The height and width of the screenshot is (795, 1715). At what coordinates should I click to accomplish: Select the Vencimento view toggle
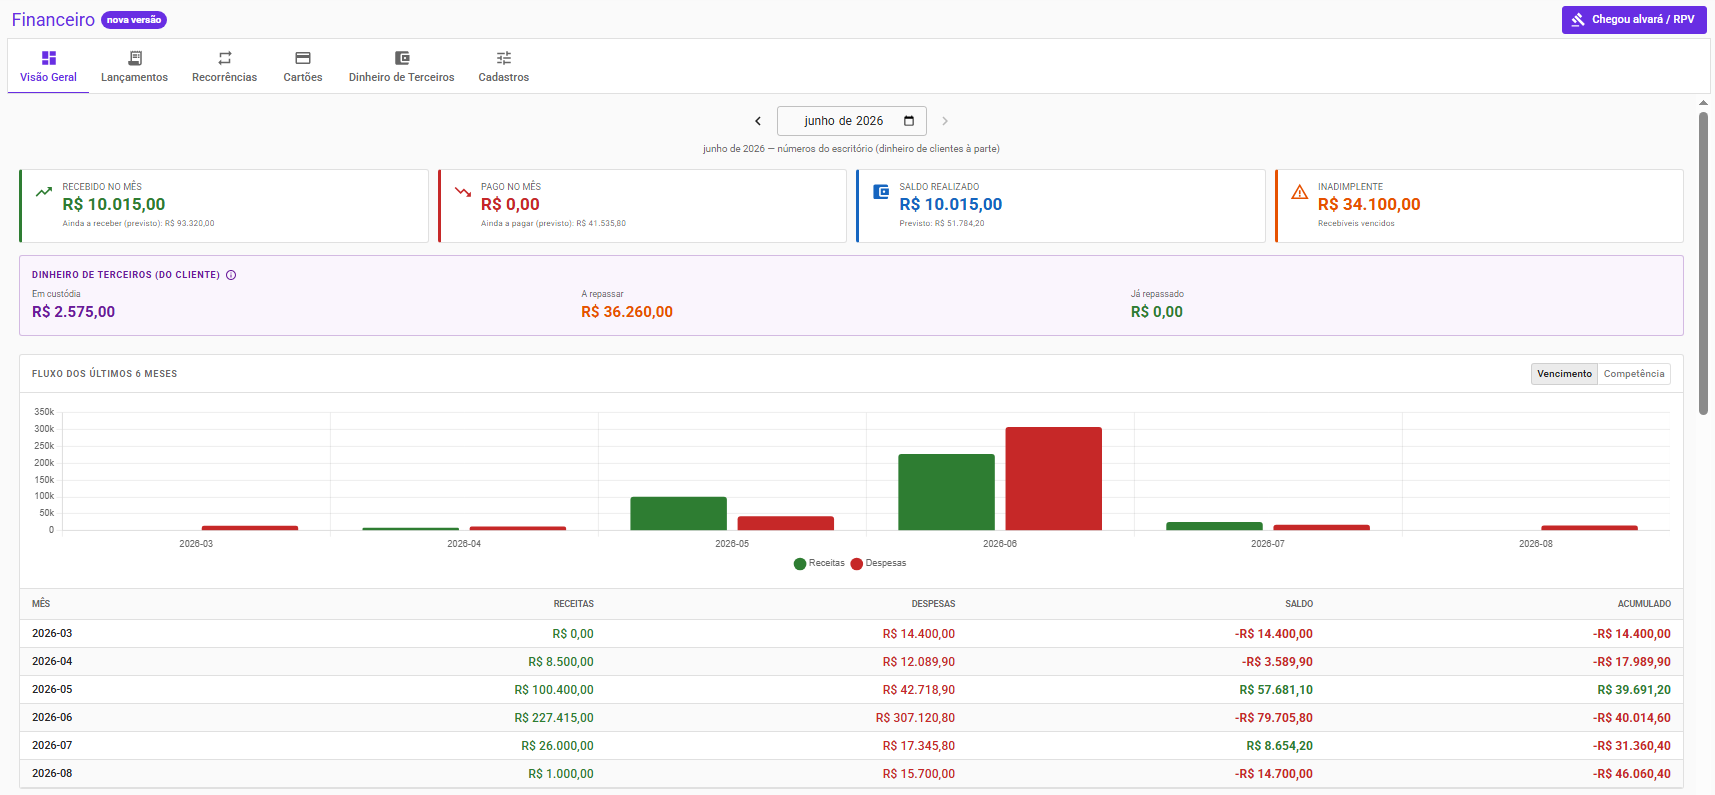[x=1564, y=374]
